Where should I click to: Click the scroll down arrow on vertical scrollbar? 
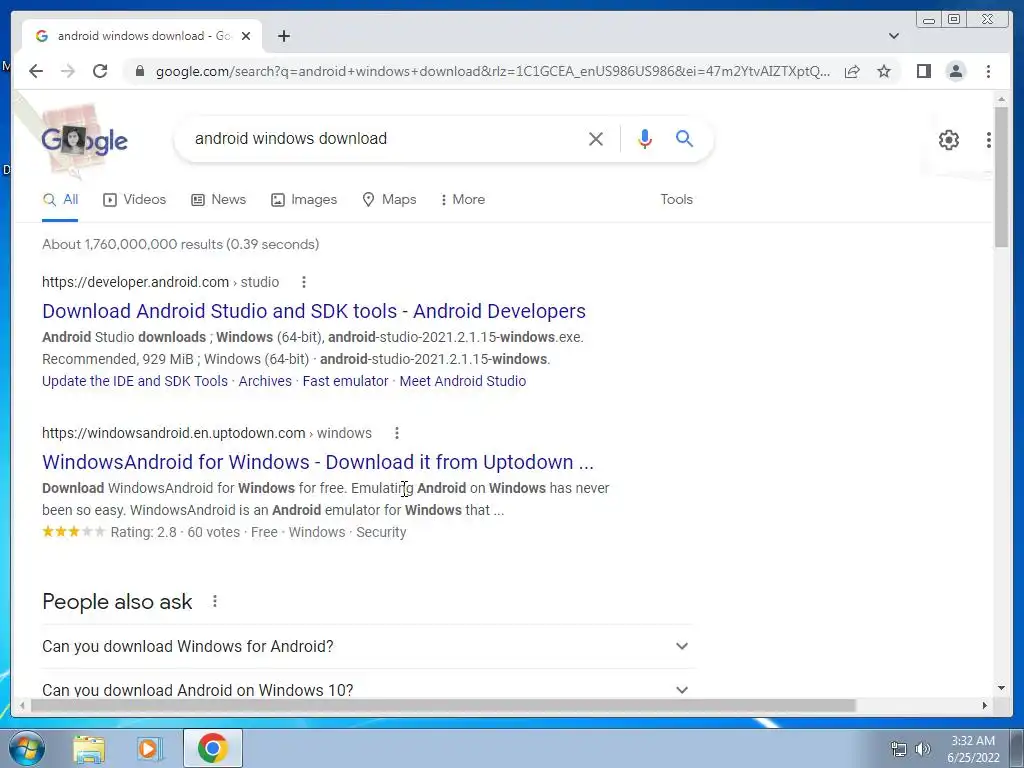point(1001,688)
